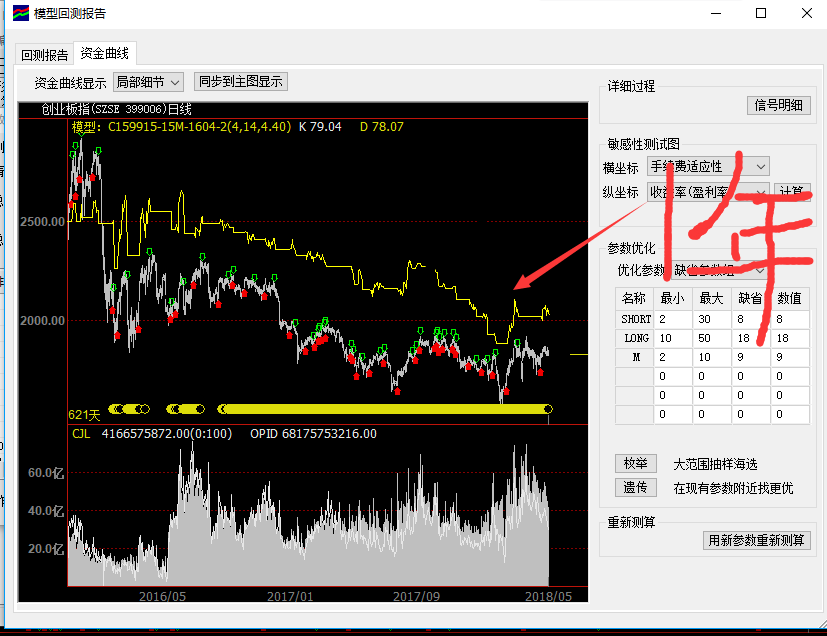827x636 pixels.
Task: Click the SHORT row 最大 cell showing 30
Action: (x=711, y=319)
